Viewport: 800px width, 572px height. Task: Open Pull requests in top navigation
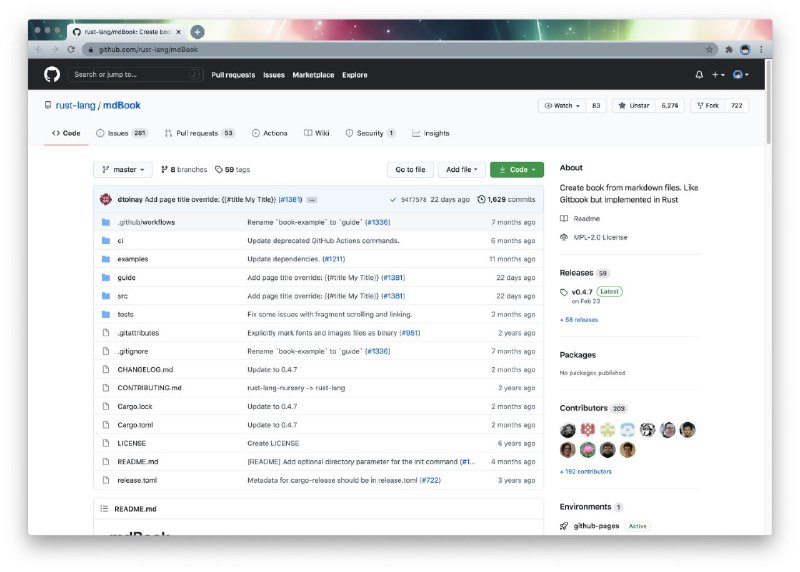click(233, 75)
